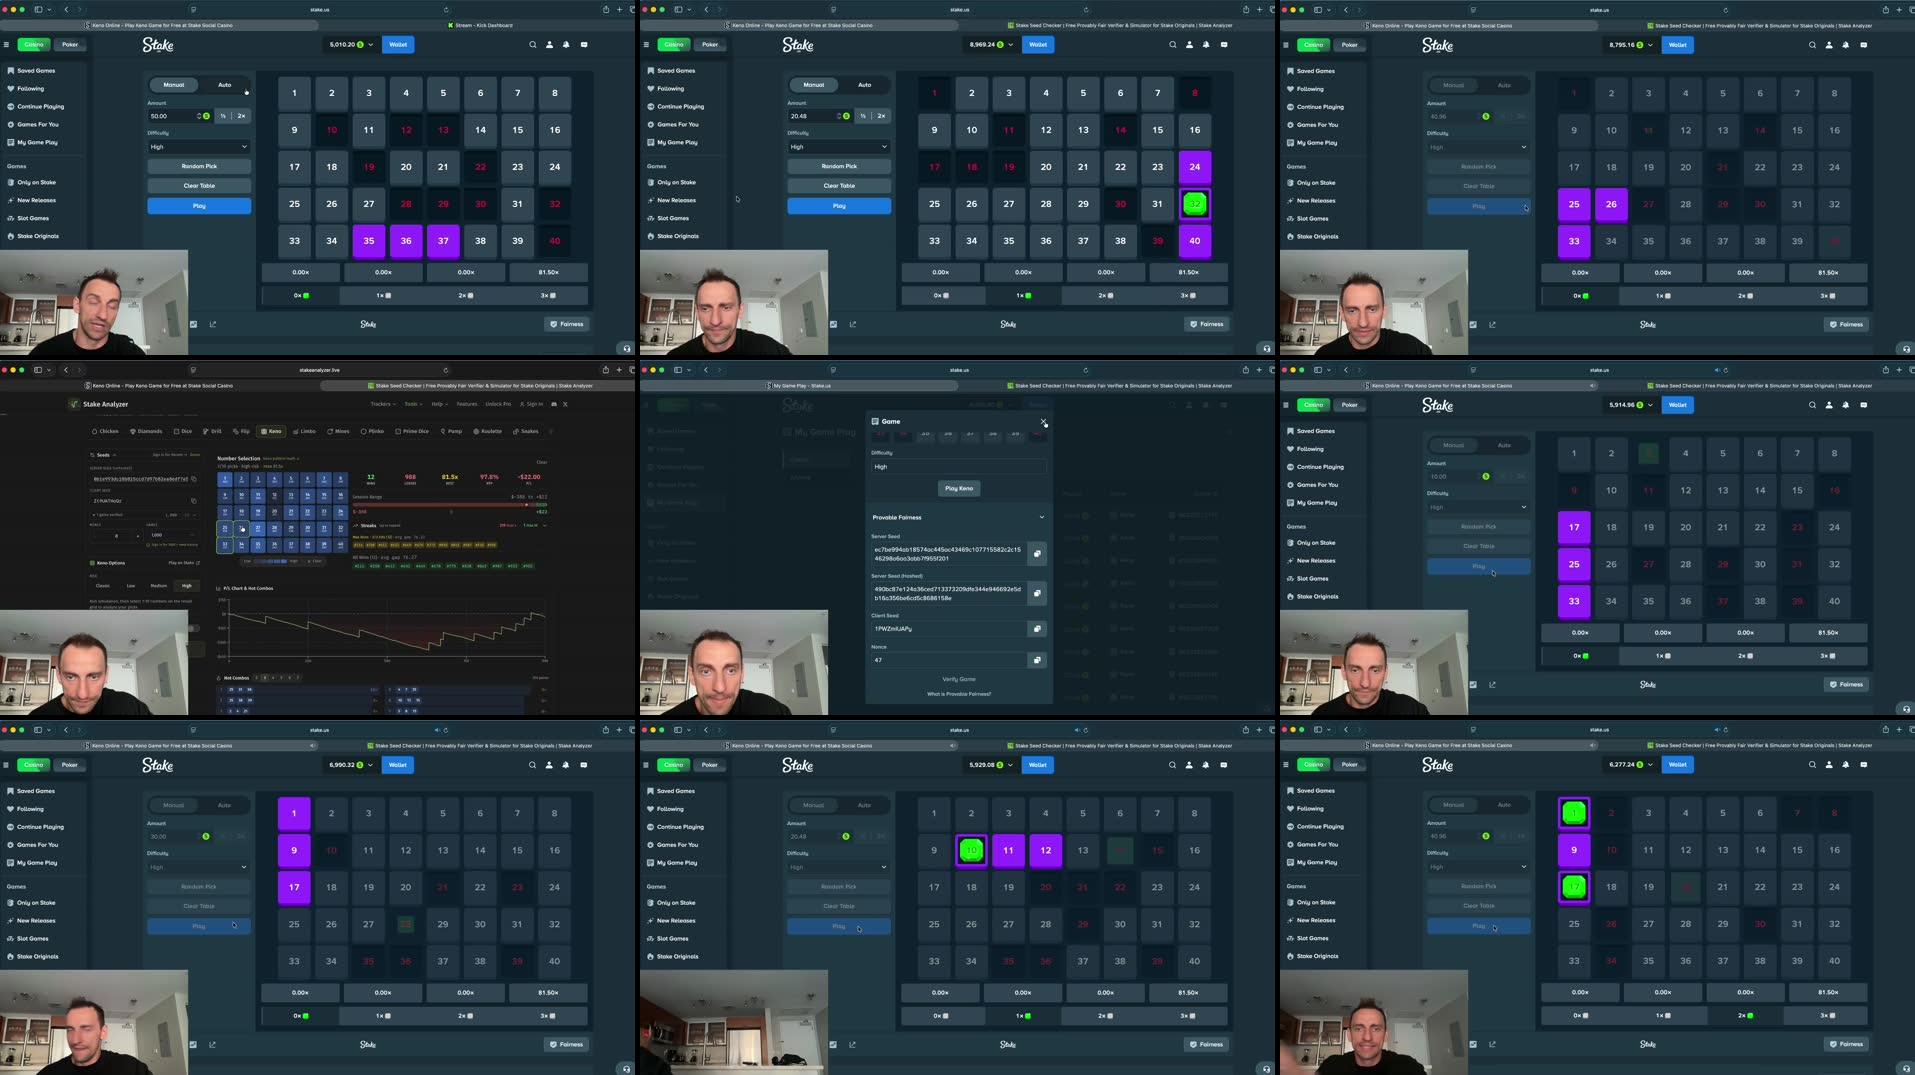1915x1075 pixels.
Task: Open What is Provable Fairness link
Action: (959, 694)
